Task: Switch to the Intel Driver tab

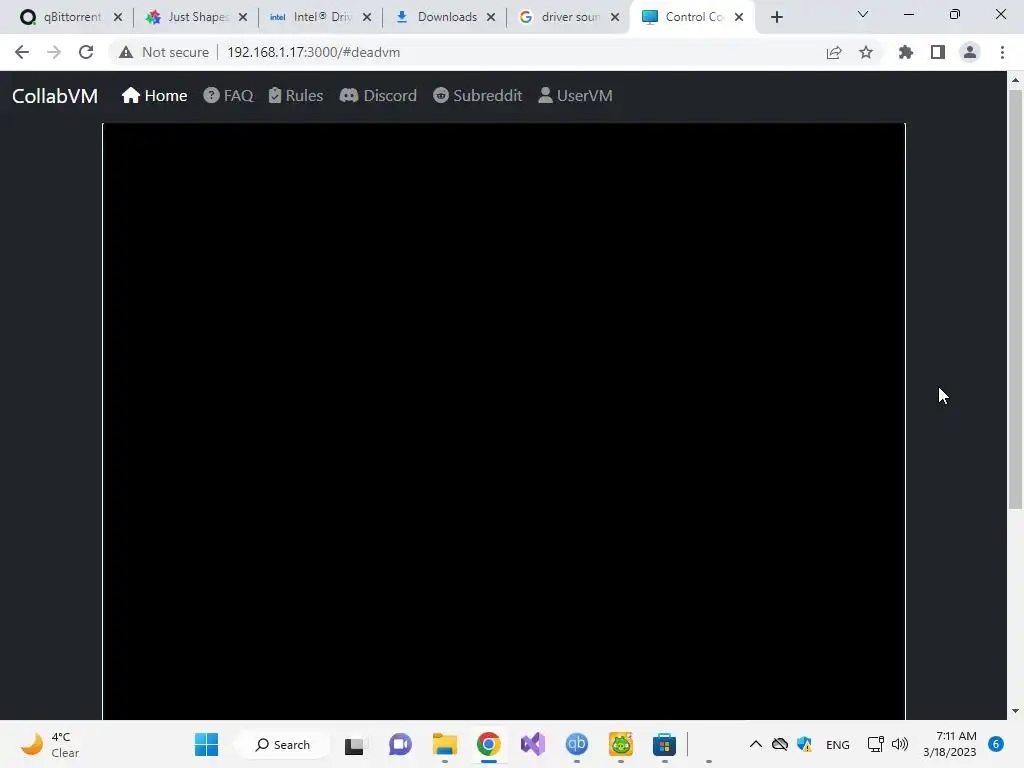Action: pyautogui.click(x=312, y=17)
